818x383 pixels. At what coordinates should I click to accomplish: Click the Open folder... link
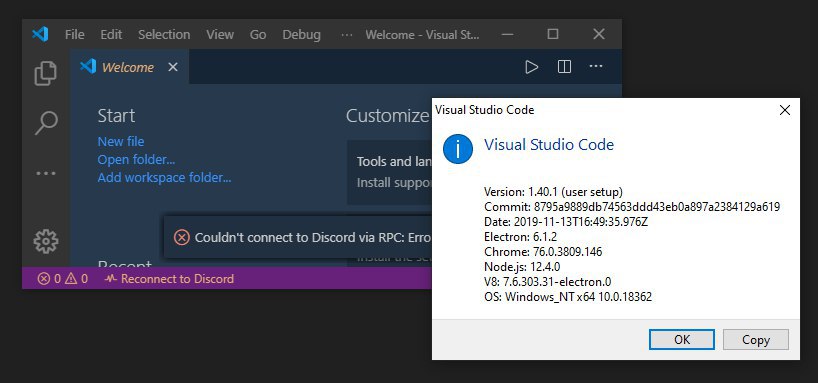136,159
